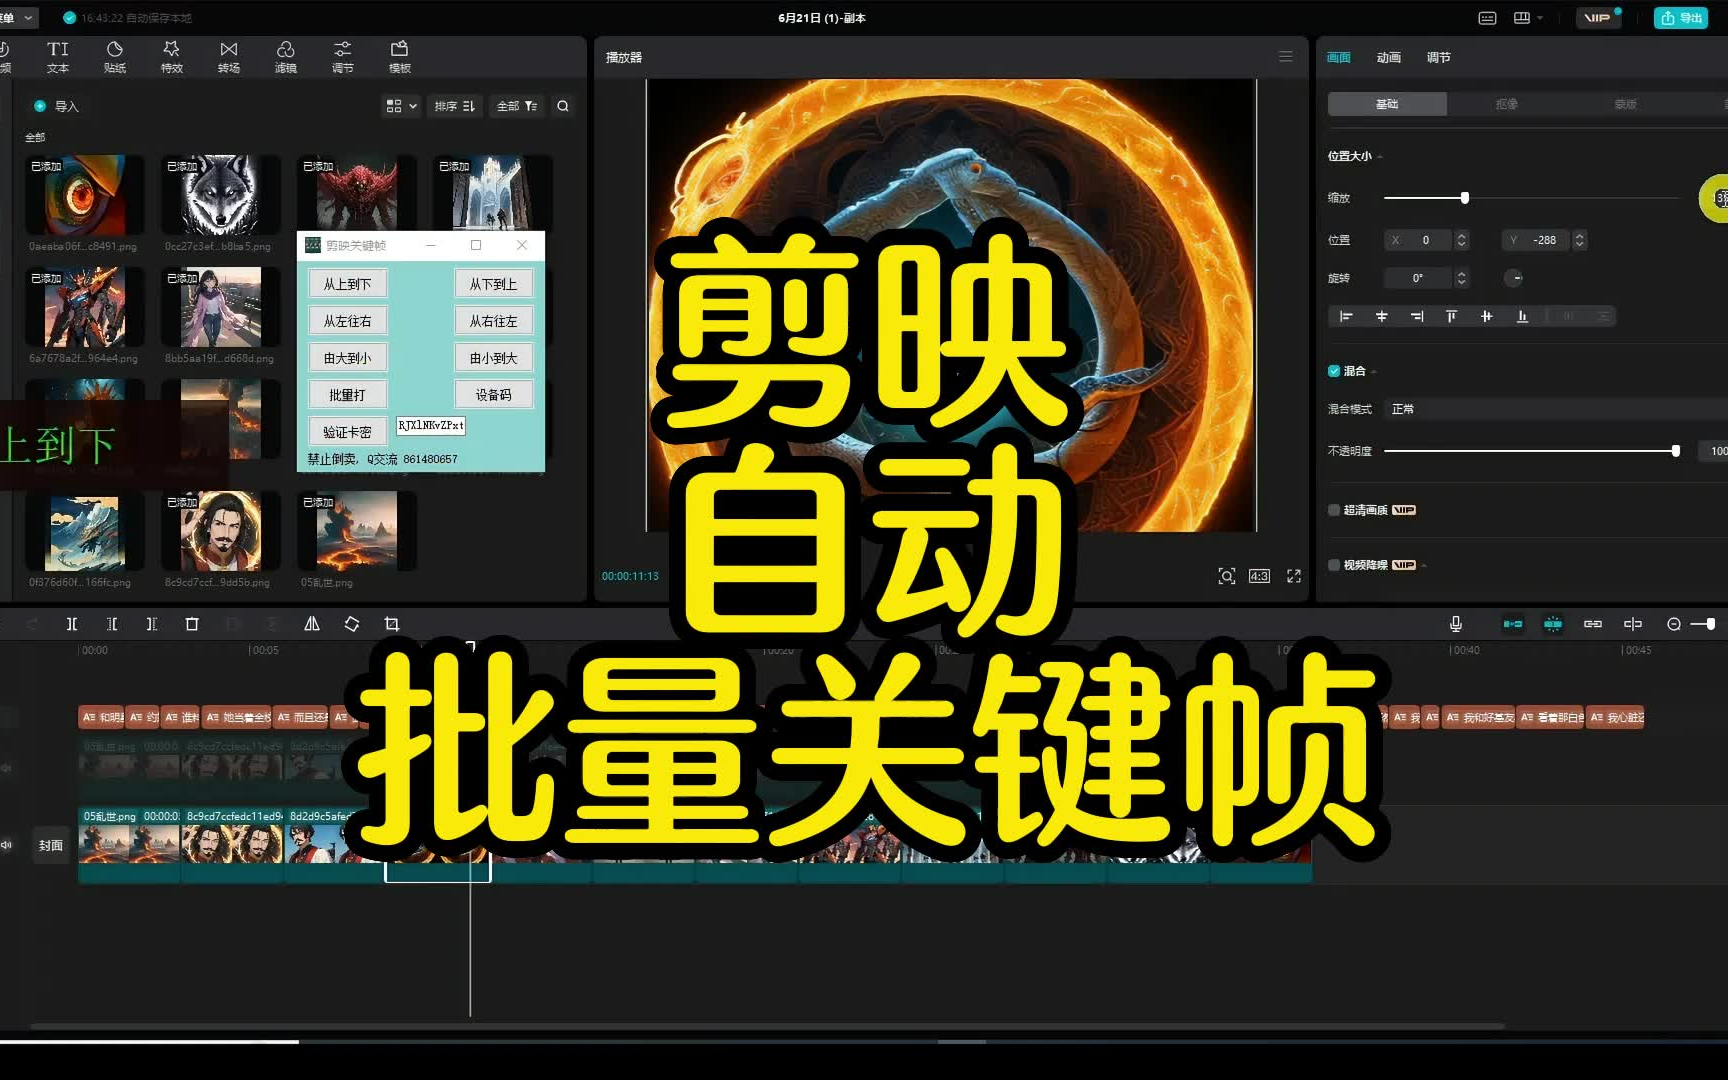Open the 调节 (Adjust) panel in top toolbar

click(x=343, y=57)
